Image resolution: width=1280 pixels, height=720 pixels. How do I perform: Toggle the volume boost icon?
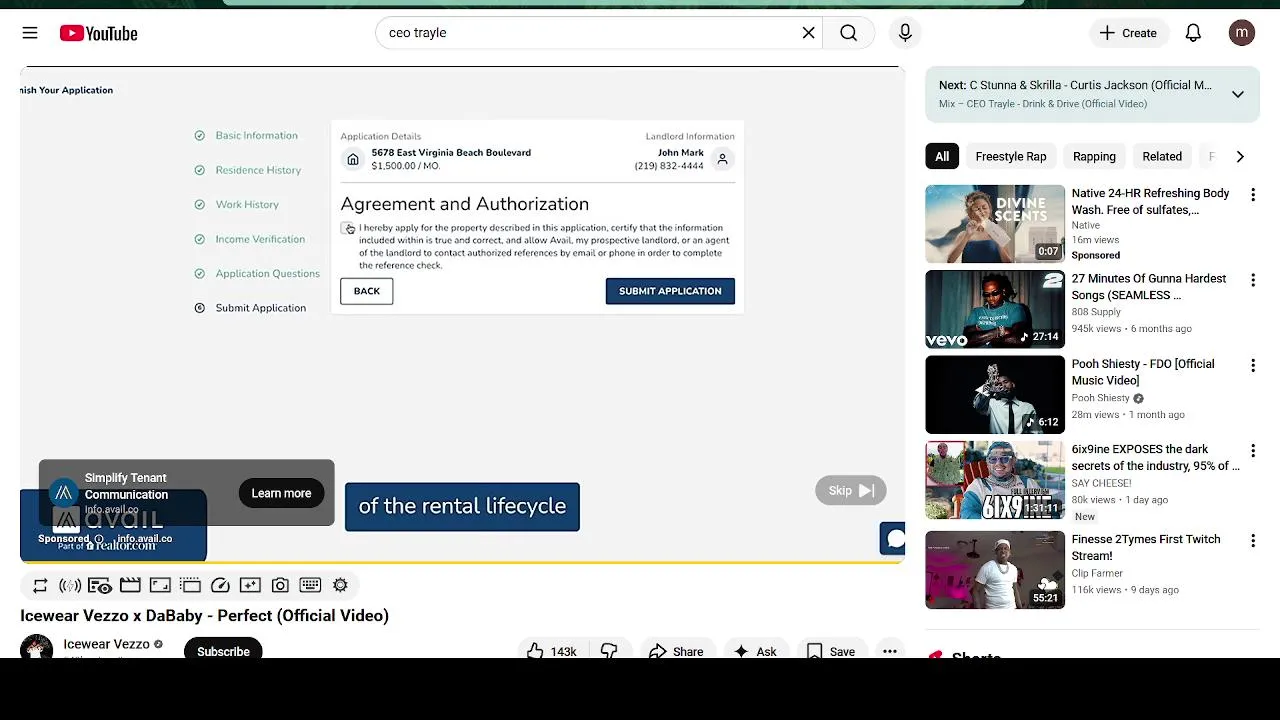point(70,585)
